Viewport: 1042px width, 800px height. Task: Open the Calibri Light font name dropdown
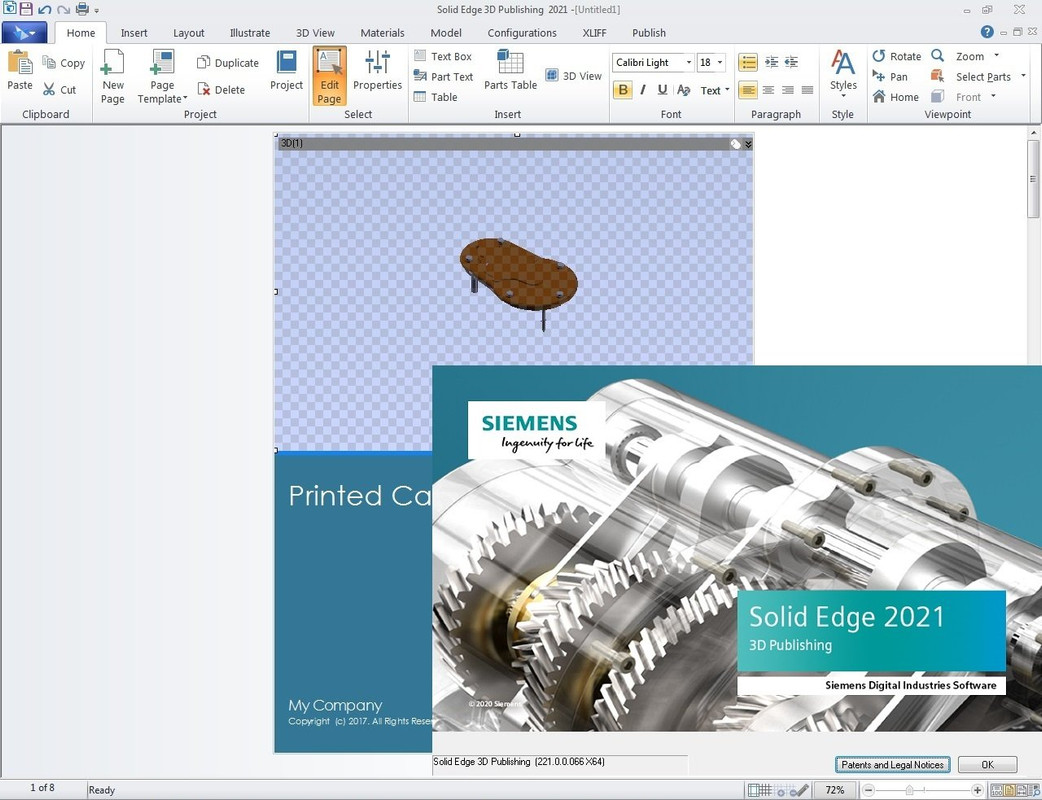(x=688, y=62)
